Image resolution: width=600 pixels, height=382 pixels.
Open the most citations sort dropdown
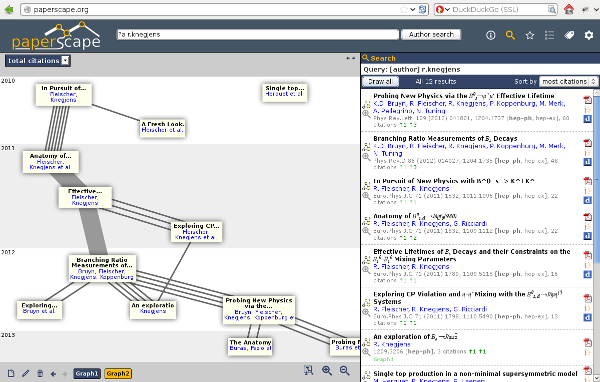[568, 81]
